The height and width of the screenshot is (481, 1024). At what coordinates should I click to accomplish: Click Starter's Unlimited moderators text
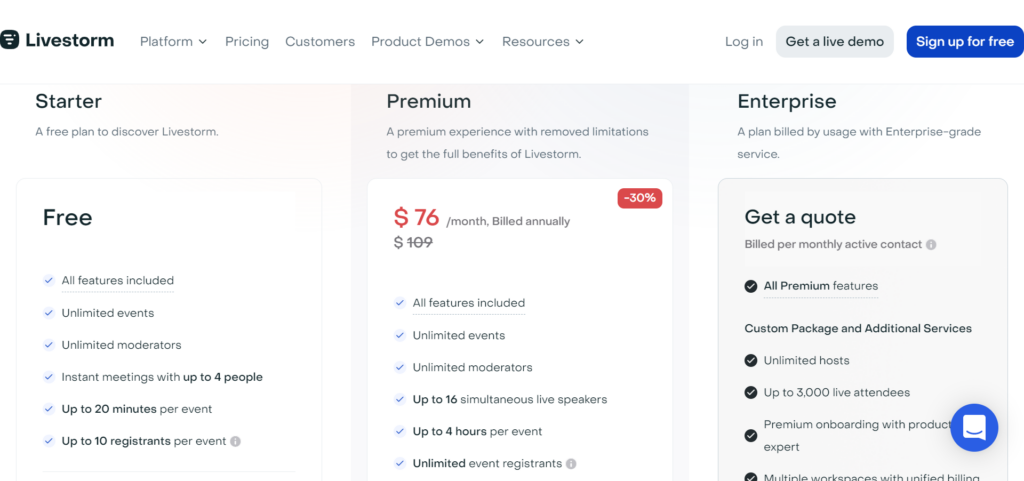tap(121, 345)
